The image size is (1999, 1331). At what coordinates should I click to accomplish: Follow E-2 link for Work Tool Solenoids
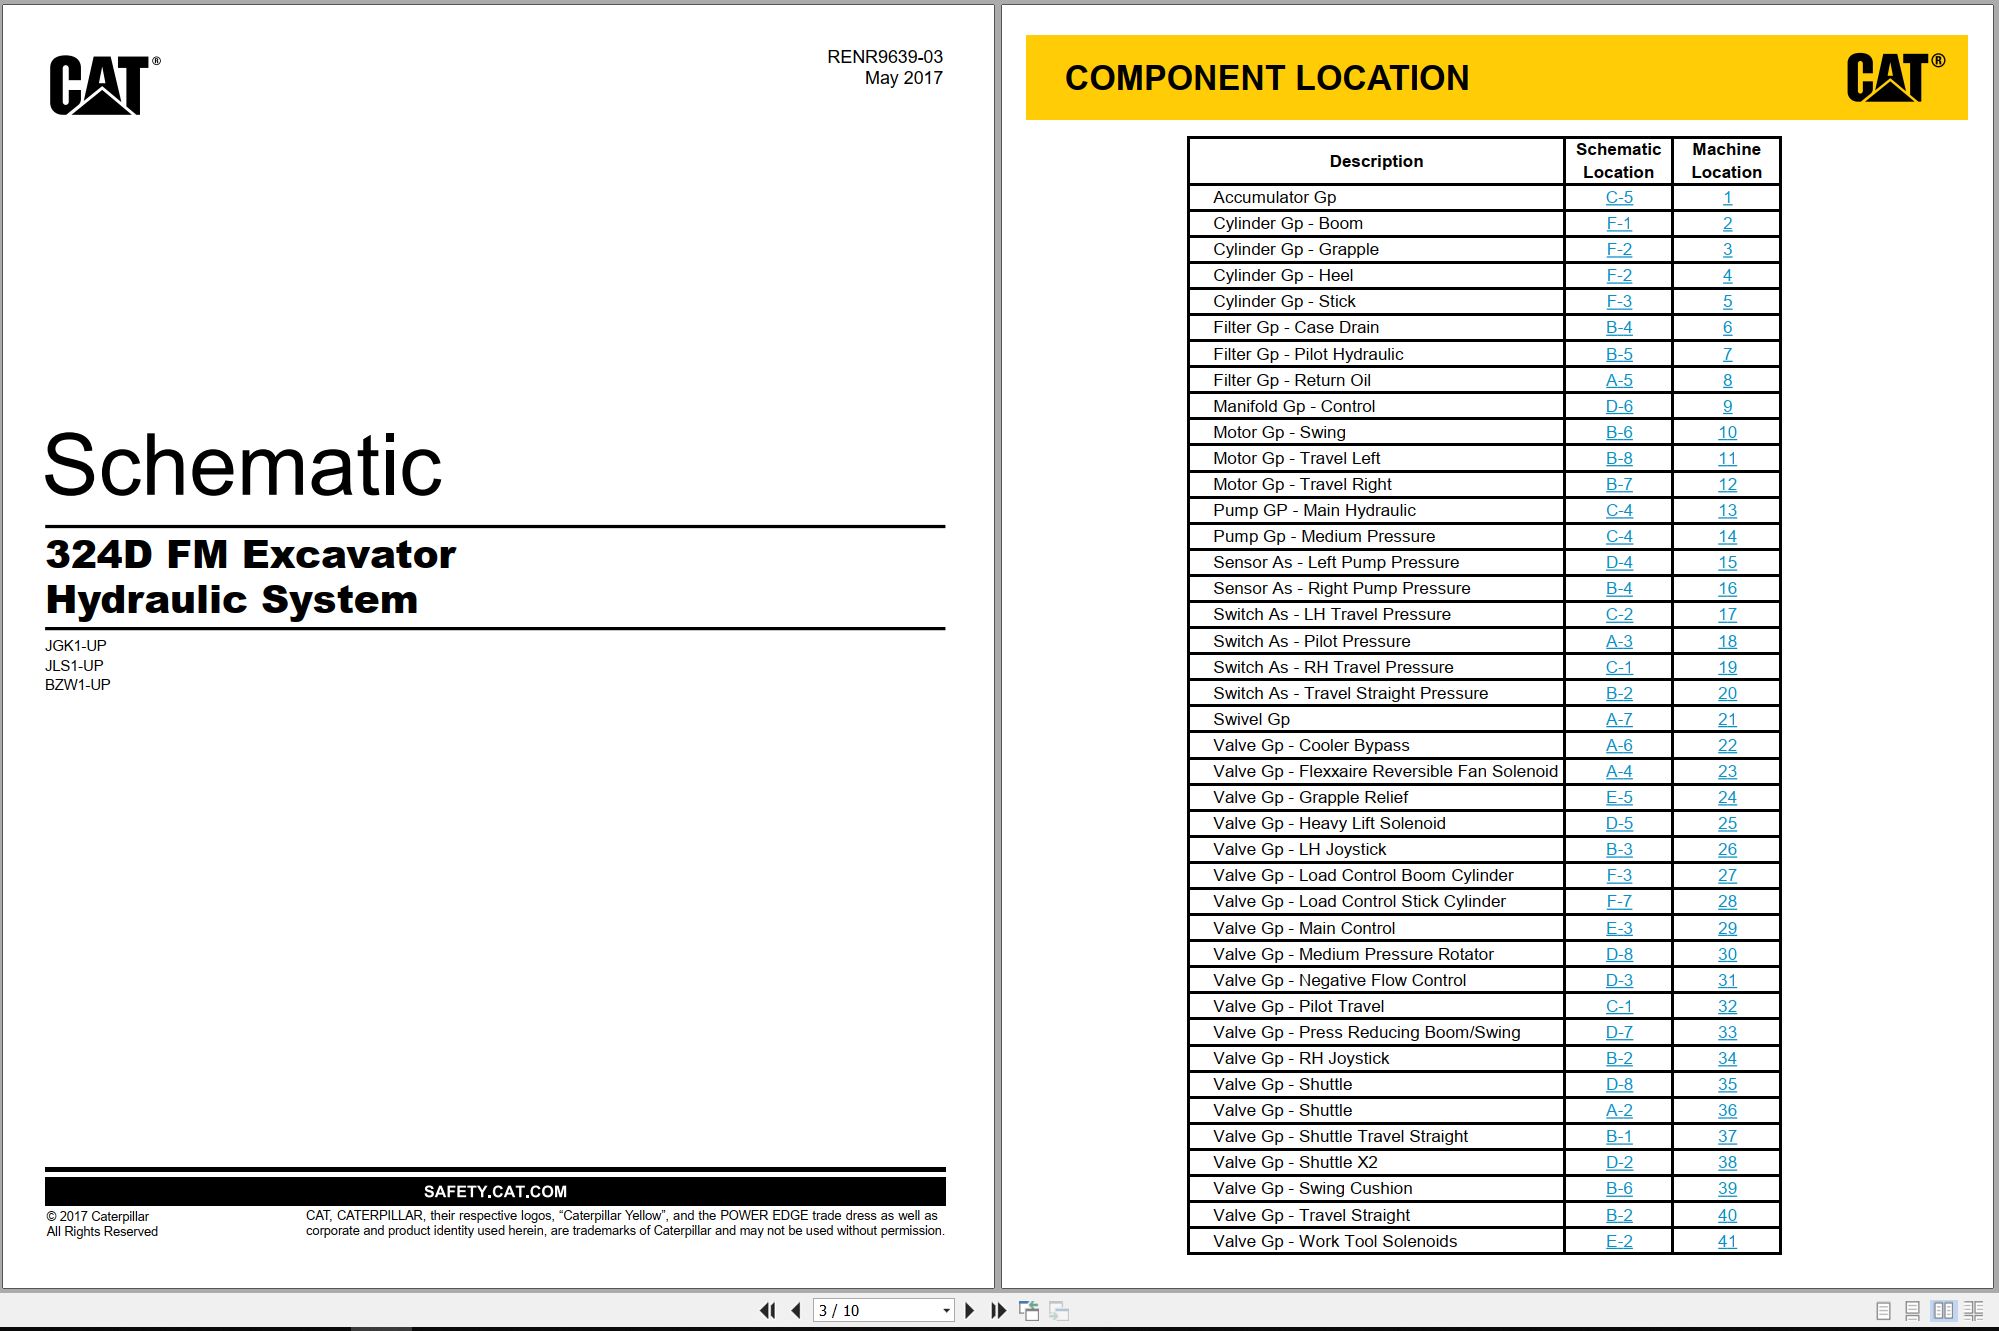pos(1619,1241)
